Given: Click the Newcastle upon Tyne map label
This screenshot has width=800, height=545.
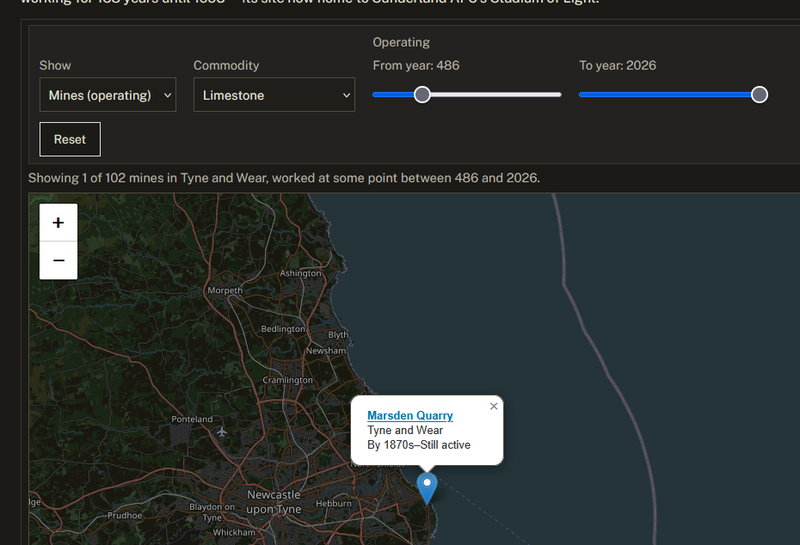Looking at the screenshot, I should point(274,502).
